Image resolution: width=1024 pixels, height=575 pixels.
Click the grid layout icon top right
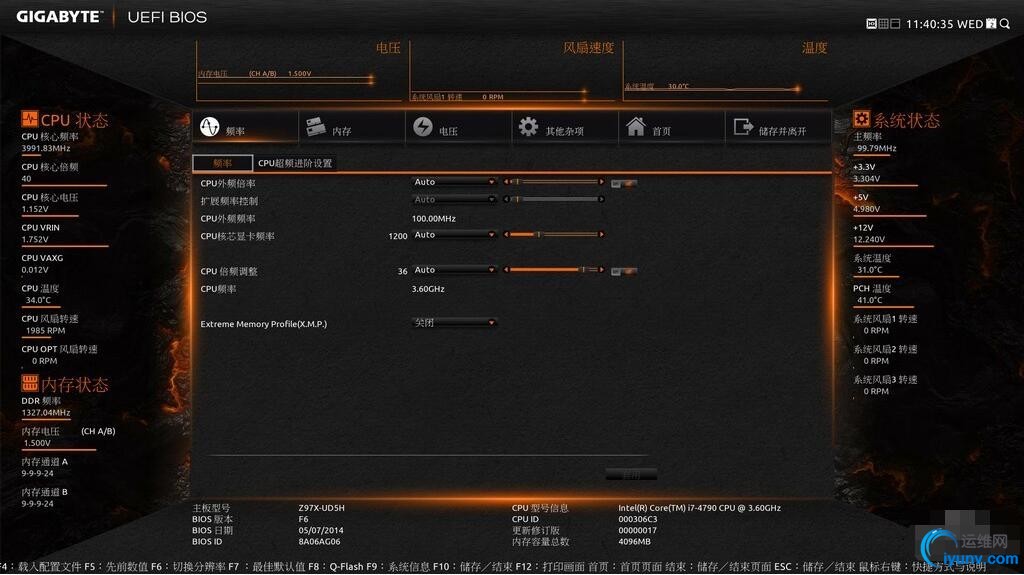884,24
